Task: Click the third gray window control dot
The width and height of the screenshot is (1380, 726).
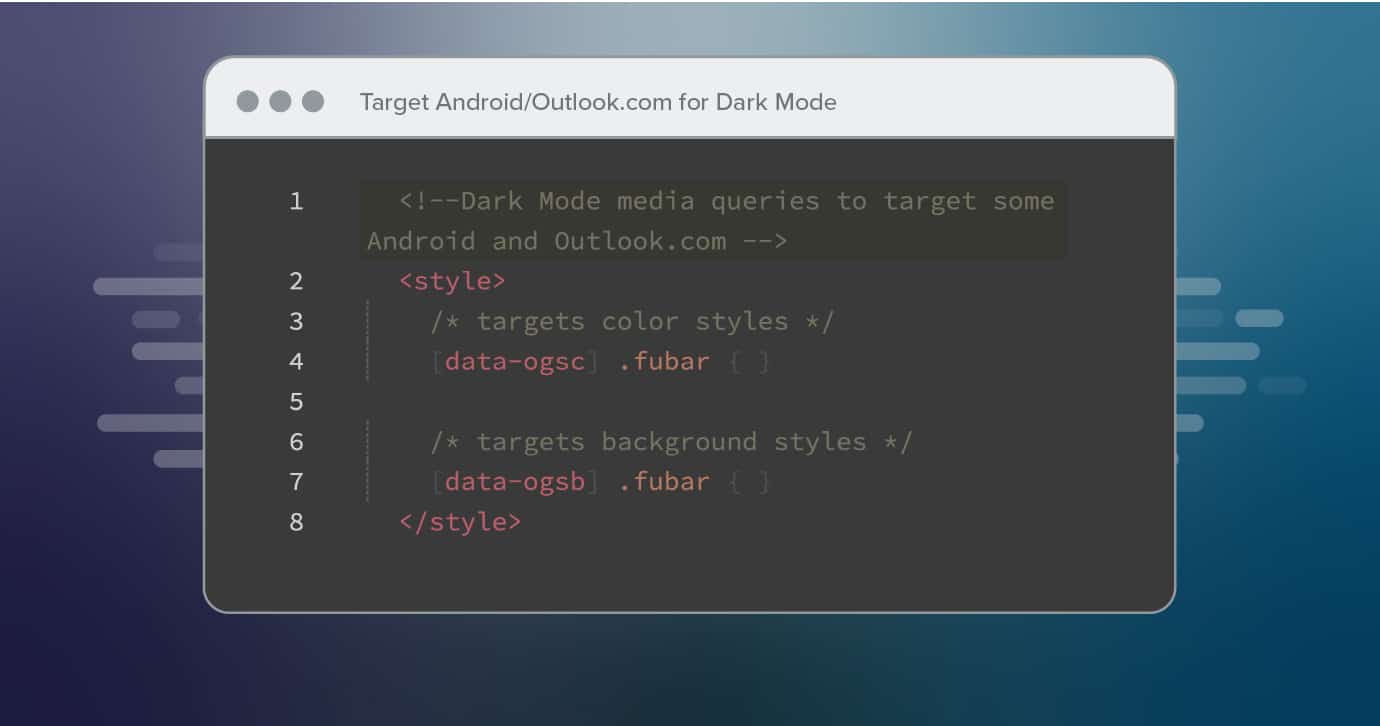Action: [313, 101]
